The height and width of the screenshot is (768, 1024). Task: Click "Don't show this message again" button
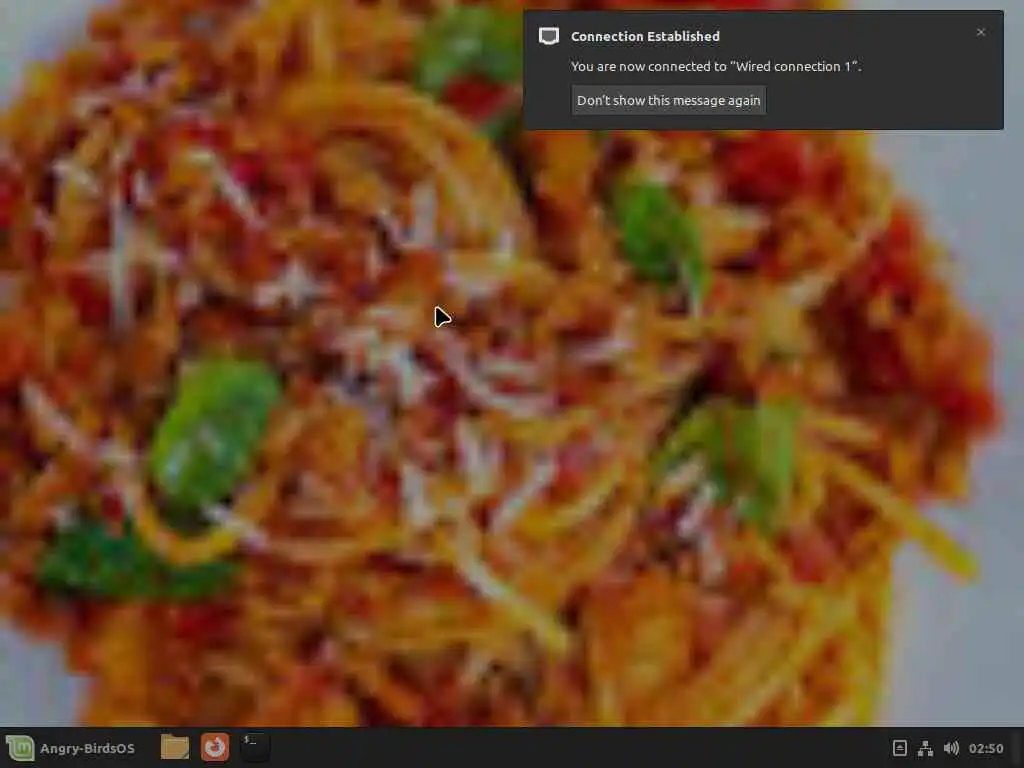(668, 100)
